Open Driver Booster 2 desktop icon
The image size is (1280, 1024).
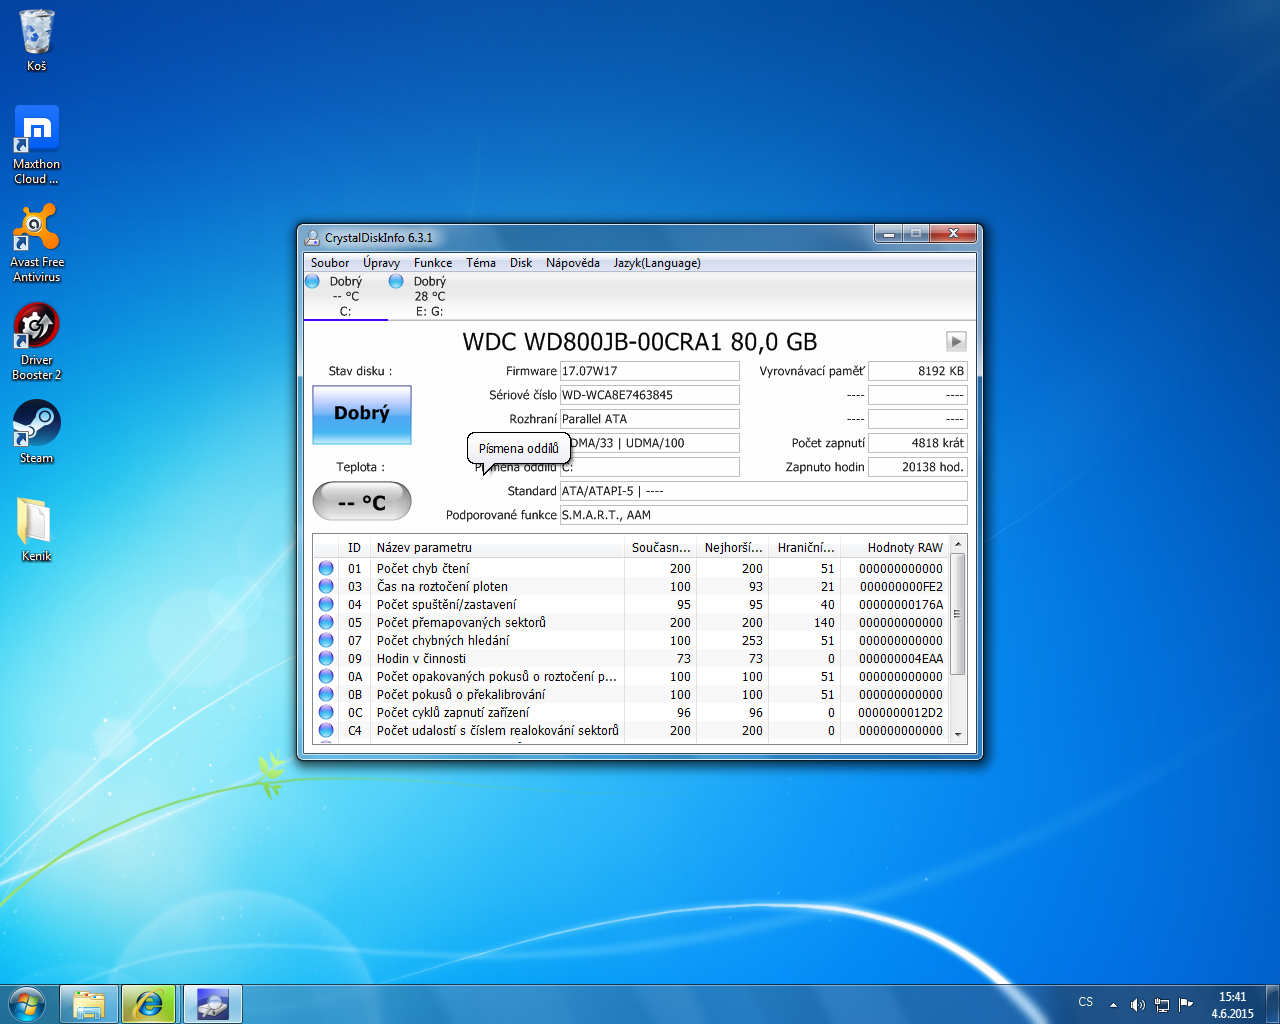point(36,341)
